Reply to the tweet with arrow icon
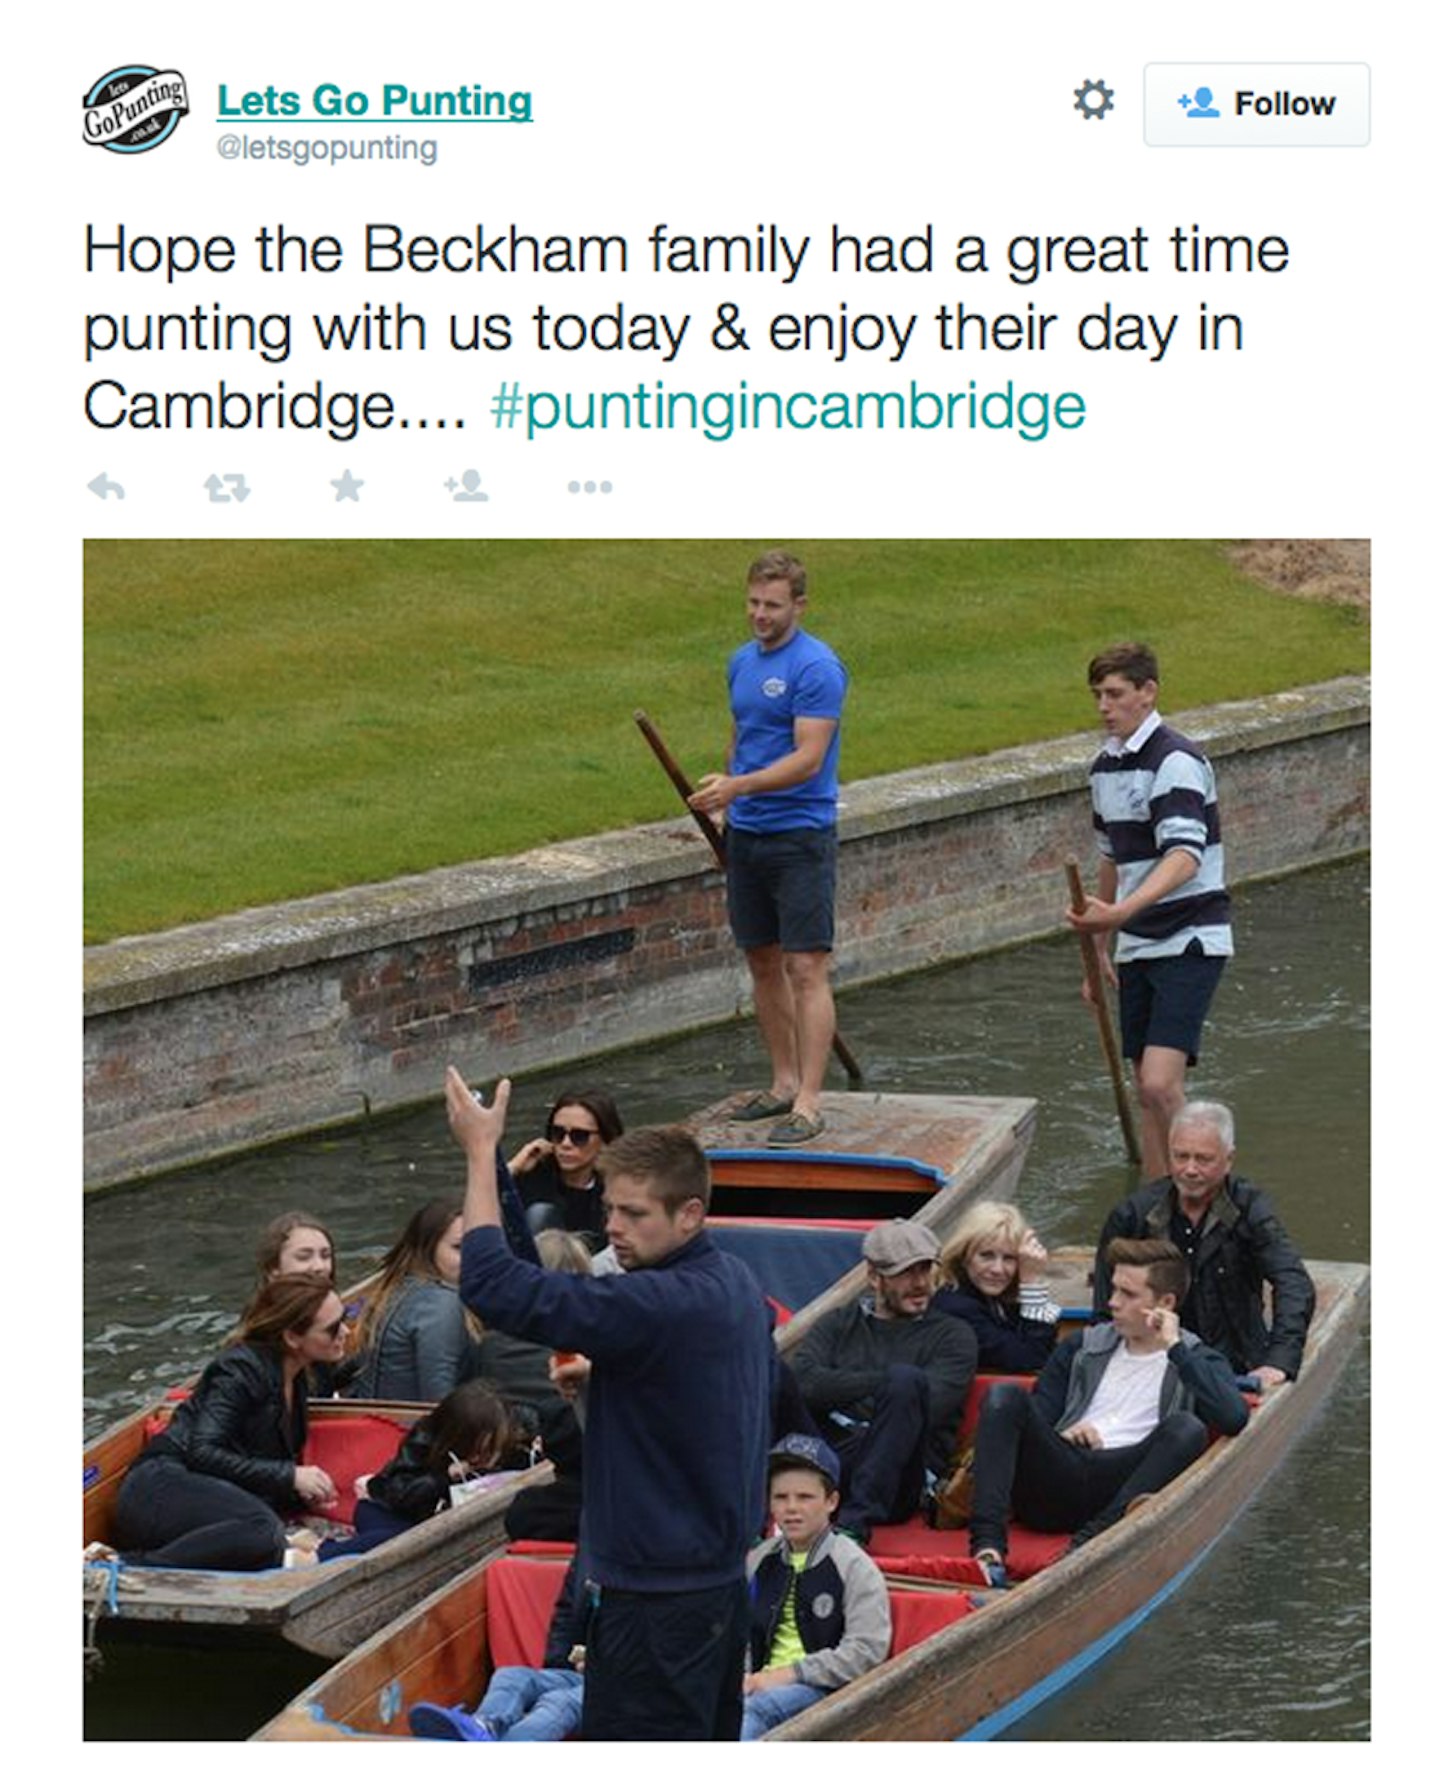Screen dimensions: 1440x1781 coord(106,487)
